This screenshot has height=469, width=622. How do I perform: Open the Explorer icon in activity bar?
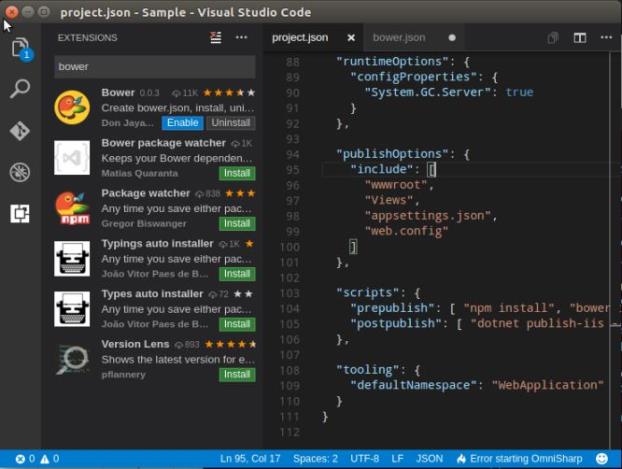19,48
